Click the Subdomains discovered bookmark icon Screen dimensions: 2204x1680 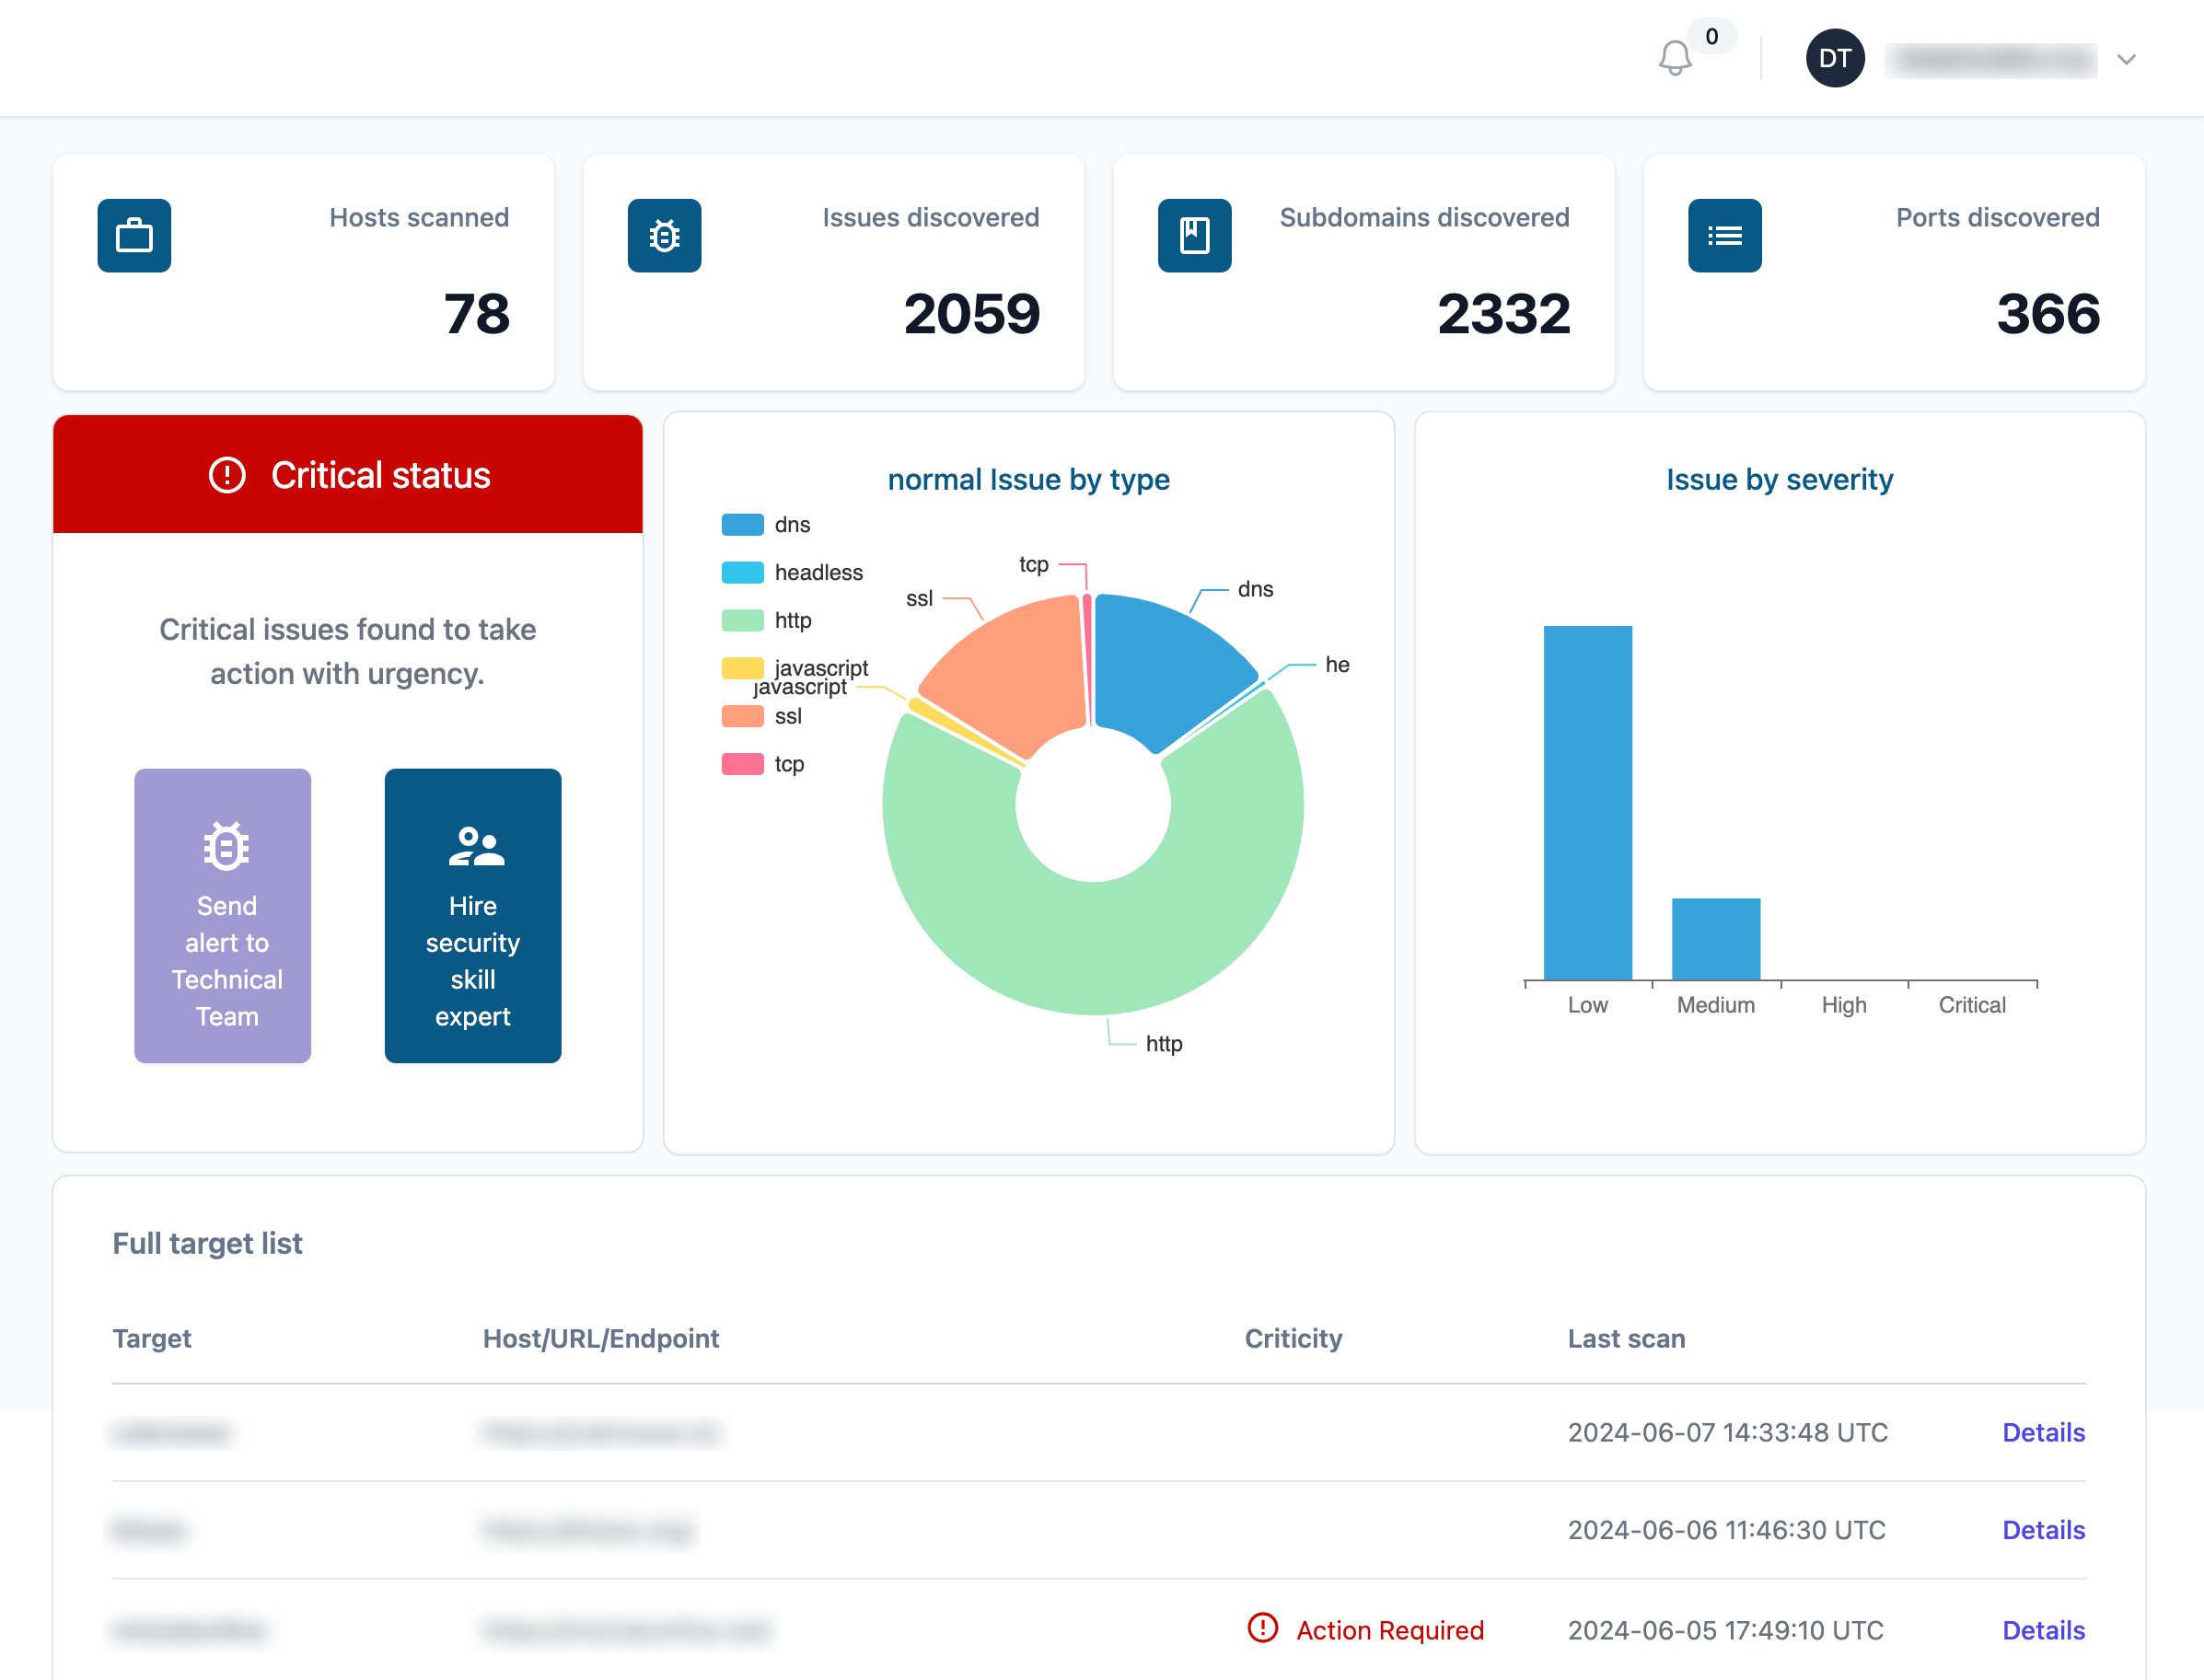[x=1194, y=236]
